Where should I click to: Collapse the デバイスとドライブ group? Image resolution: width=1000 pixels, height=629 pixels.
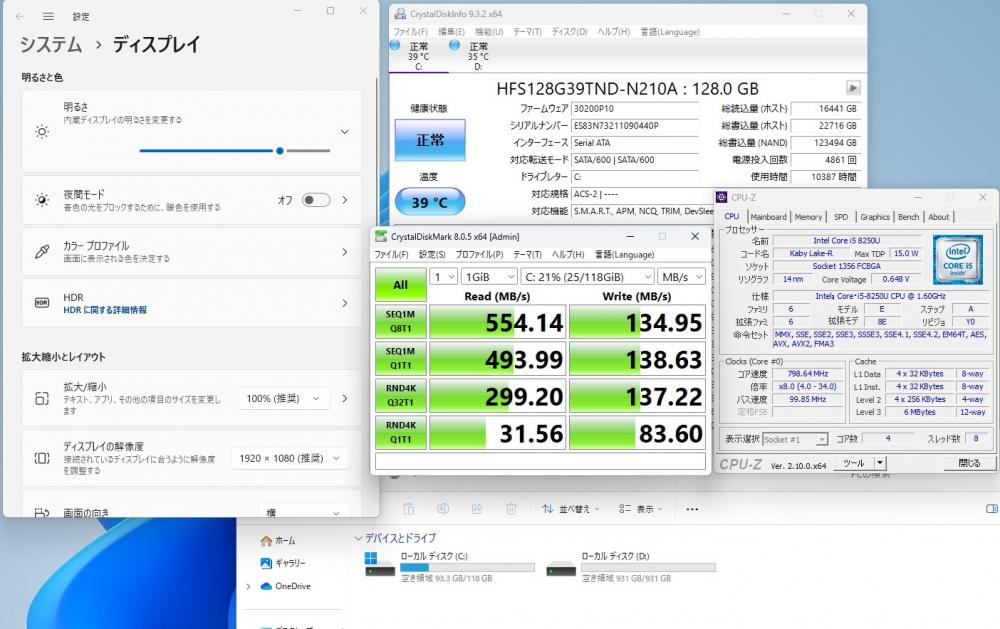(x=358, y=538)
